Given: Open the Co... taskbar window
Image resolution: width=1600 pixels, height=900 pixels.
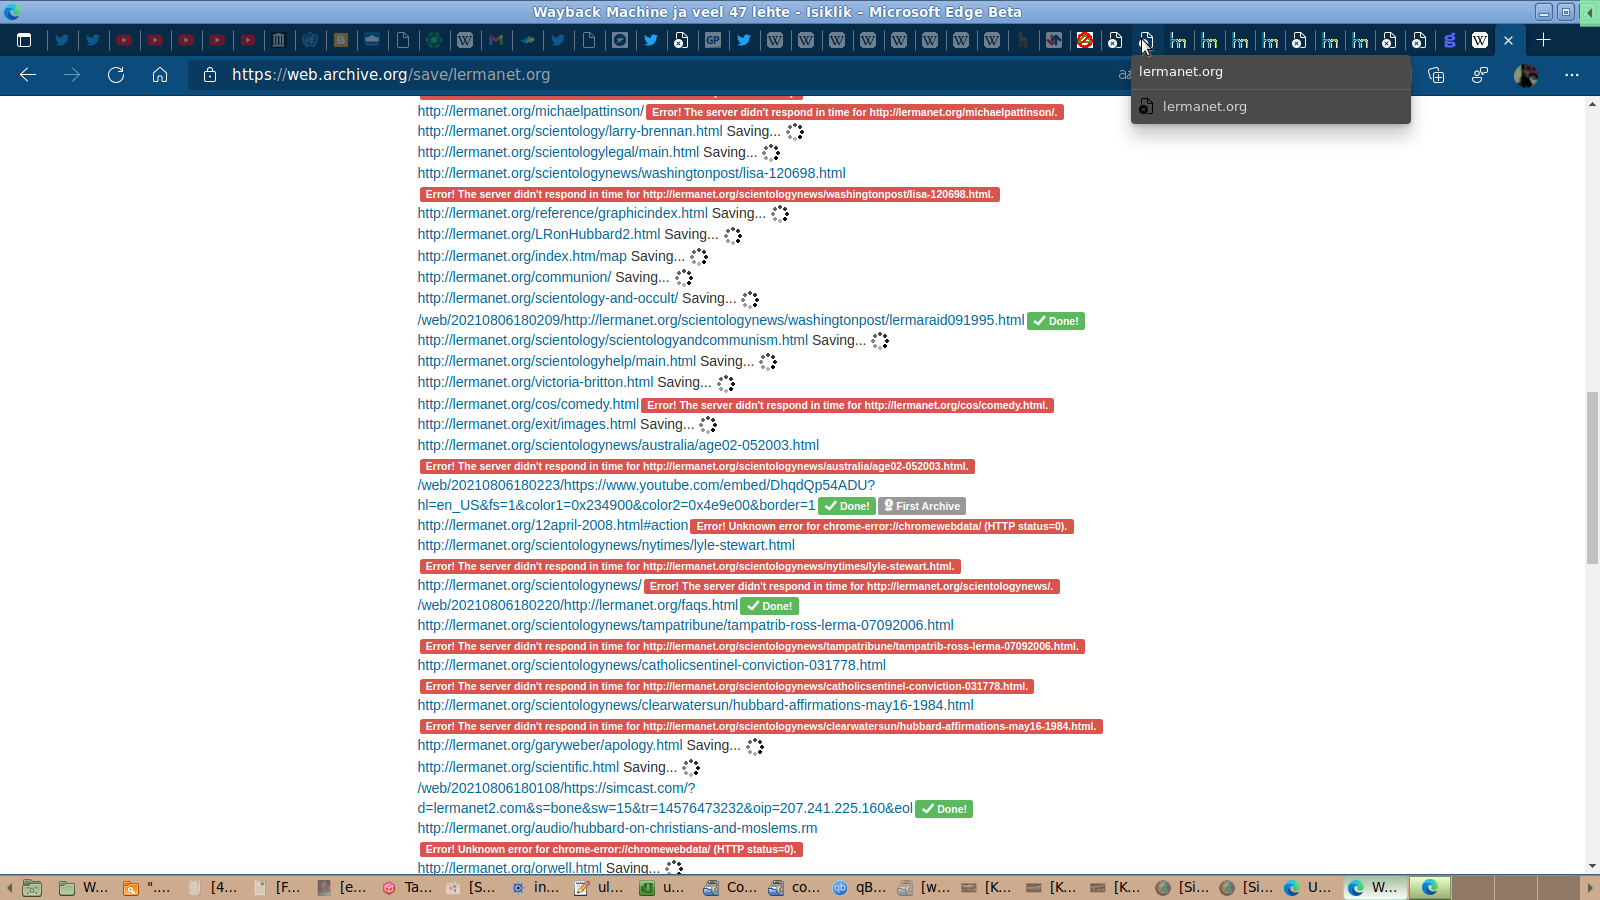Looking at the screenshot, I should pos(730,887).
